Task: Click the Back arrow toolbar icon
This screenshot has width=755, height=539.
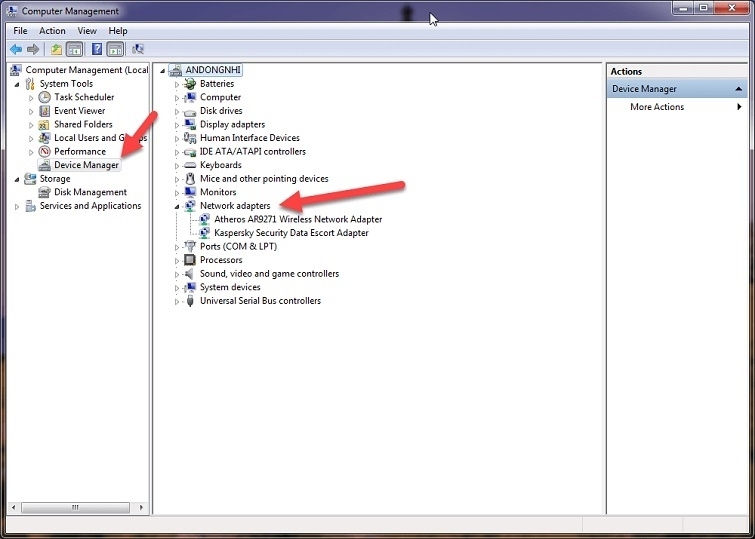Action: (x=16, y=49)
